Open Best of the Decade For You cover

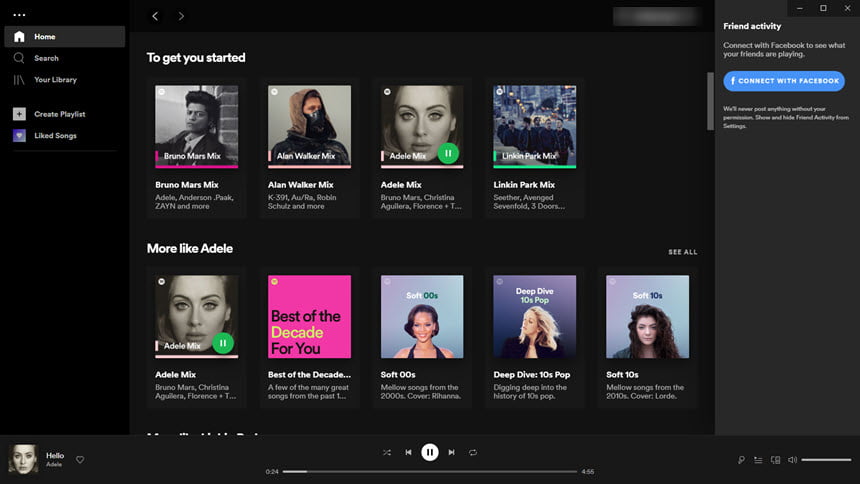309,317
